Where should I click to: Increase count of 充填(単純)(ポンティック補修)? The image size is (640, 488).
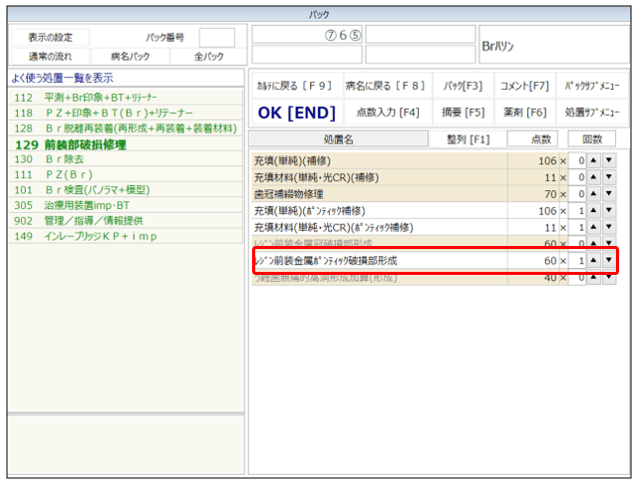click(x=593, y=211)
